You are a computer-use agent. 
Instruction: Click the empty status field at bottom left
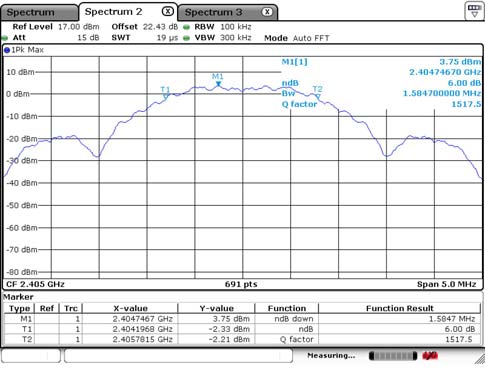(31, 356)
